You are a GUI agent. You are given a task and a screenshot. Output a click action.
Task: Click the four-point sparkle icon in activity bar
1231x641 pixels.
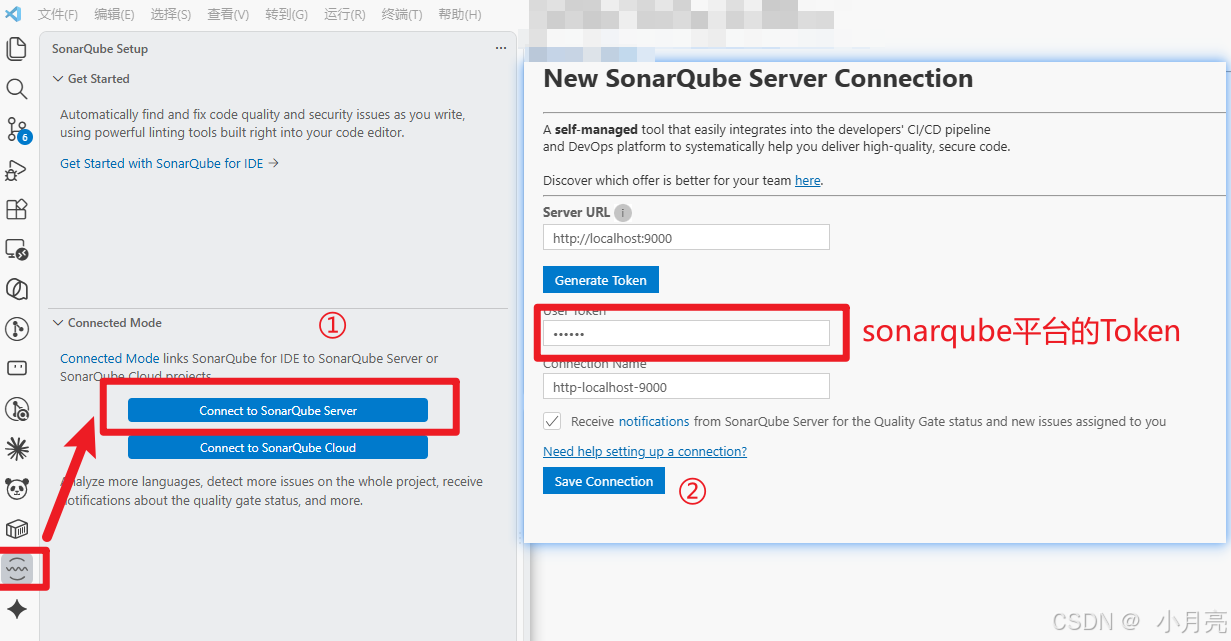(17, 609)
